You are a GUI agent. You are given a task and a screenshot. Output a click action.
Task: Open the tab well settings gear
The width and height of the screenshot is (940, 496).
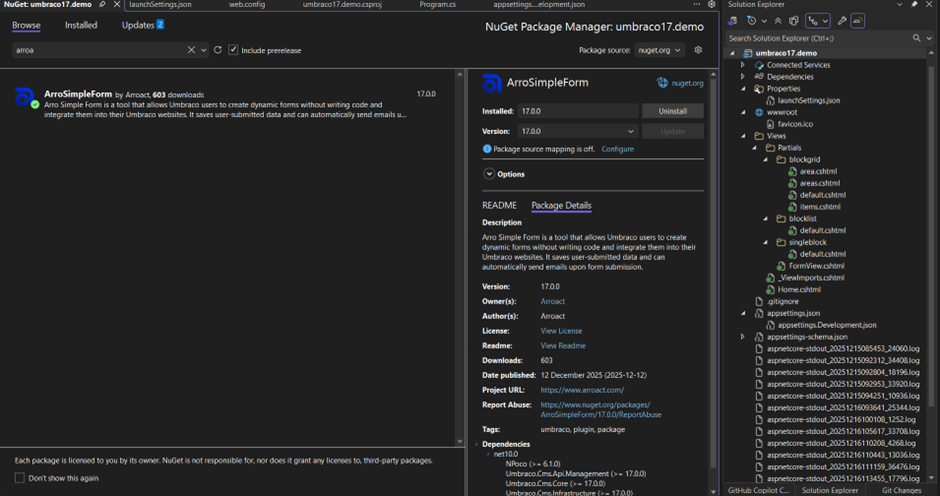pos(712,4)
